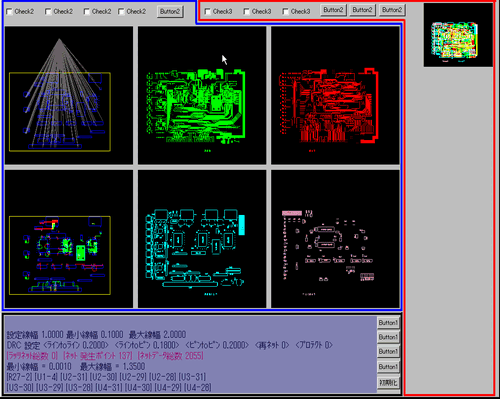Click the 初期化 initialize button

[x=388, y=382]
